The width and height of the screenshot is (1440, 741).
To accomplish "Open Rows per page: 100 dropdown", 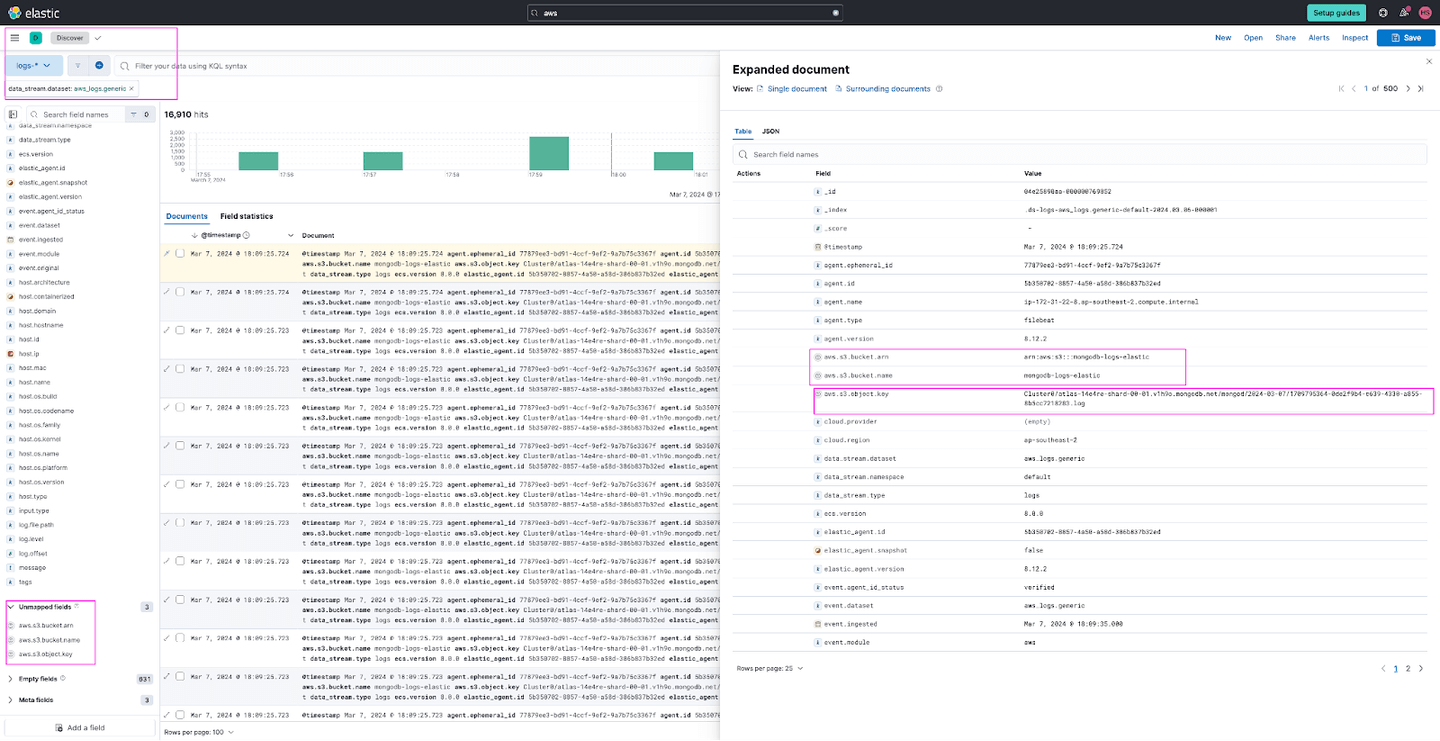I will (x=199, y=732).
